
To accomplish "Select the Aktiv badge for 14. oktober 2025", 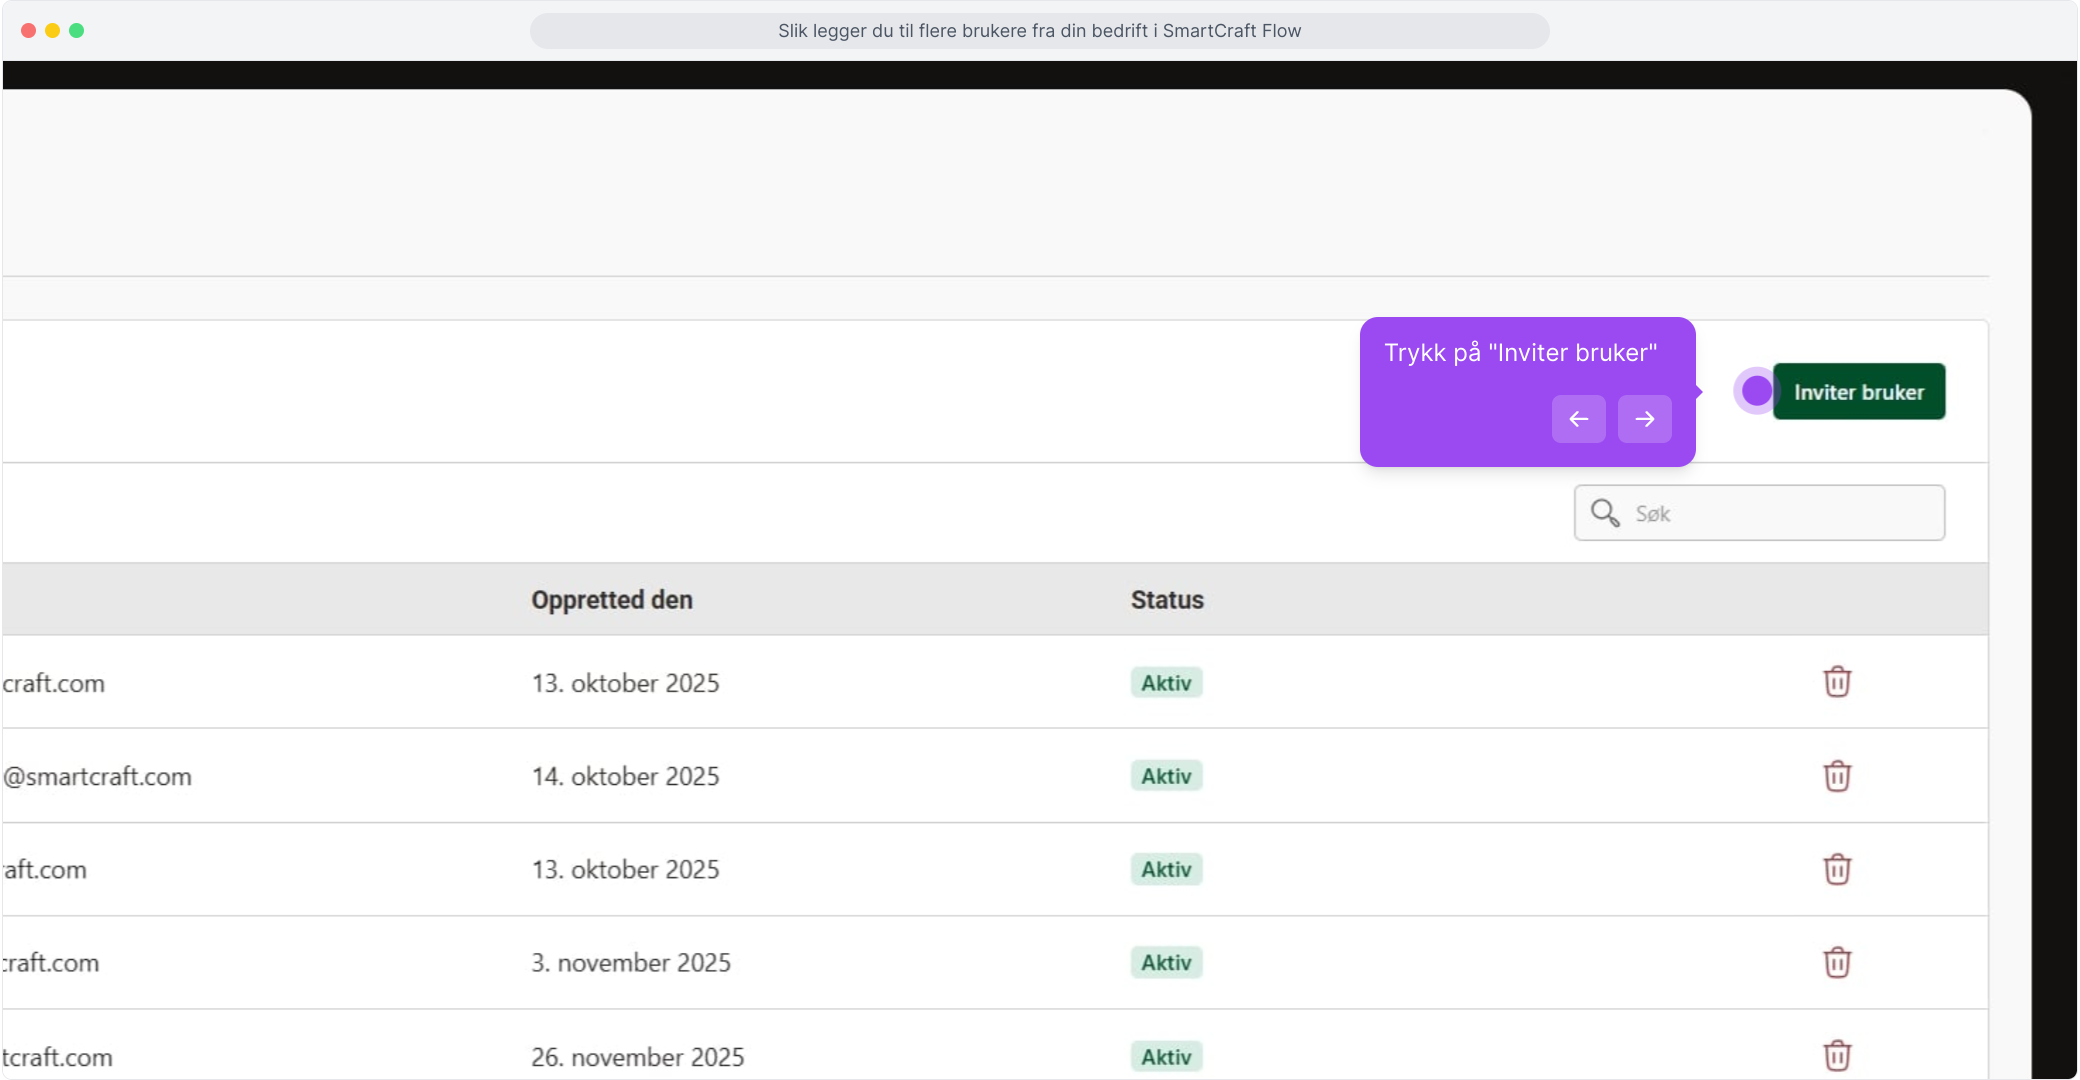I will pos(1166,776).
